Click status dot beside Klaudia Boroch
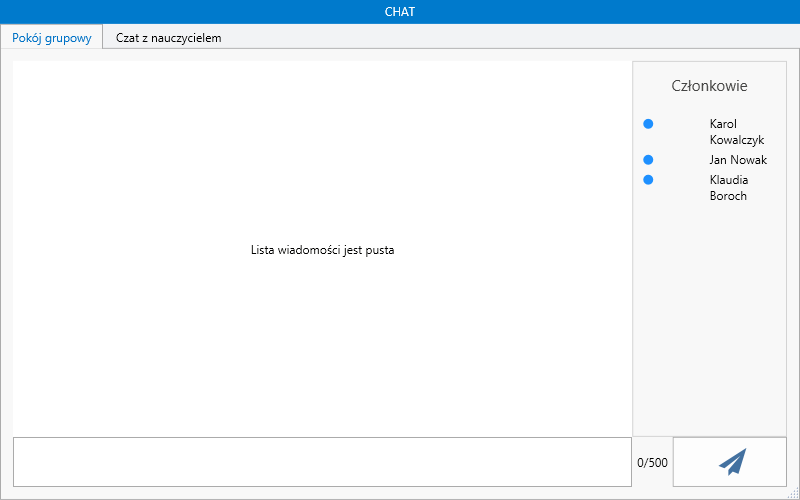This screenshot has width=800, height=500. tap(648, 180)
